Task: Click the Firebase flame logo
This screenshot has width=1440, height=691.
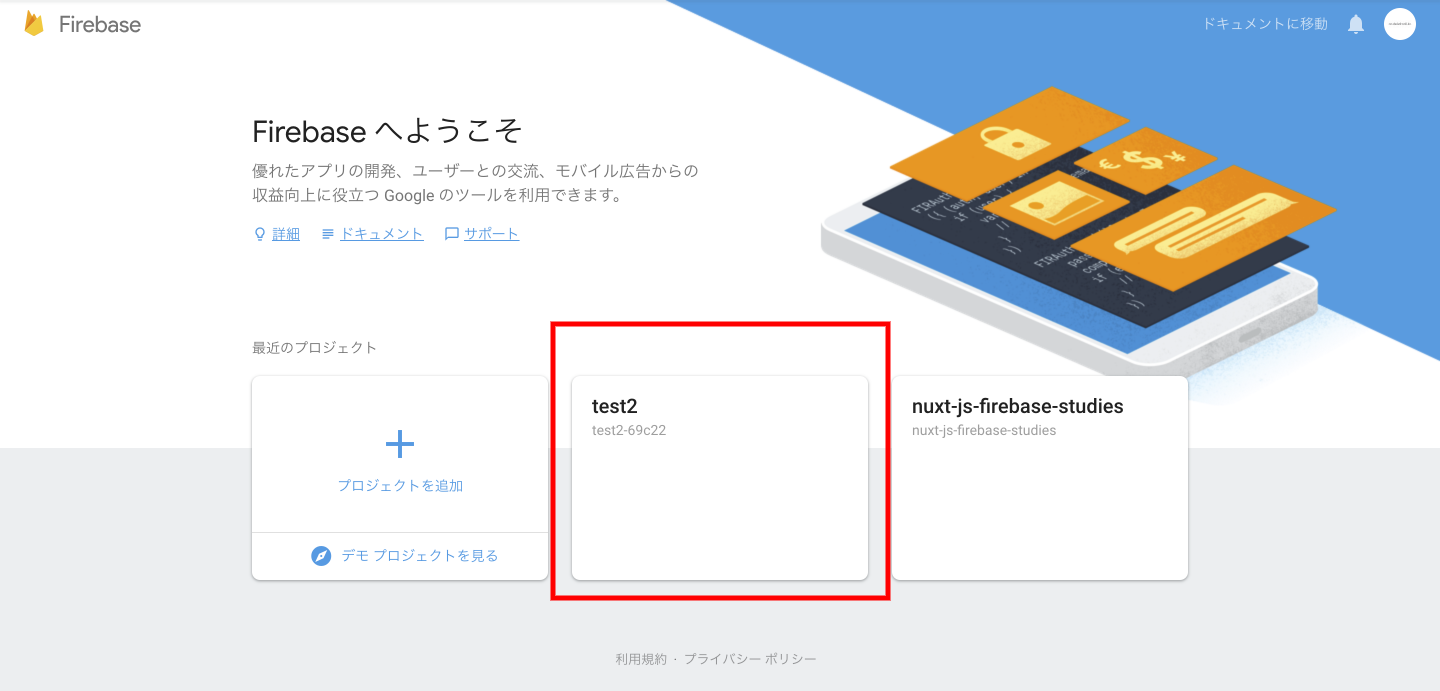Action: pos(34,24)
